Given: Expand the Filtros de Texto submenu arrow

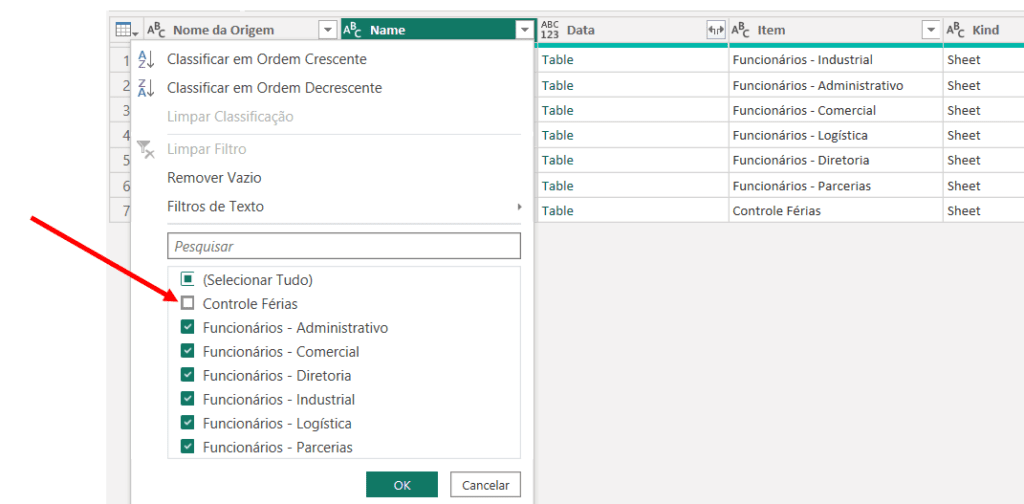Looking at the screenshot, I should tap(519, 207).
